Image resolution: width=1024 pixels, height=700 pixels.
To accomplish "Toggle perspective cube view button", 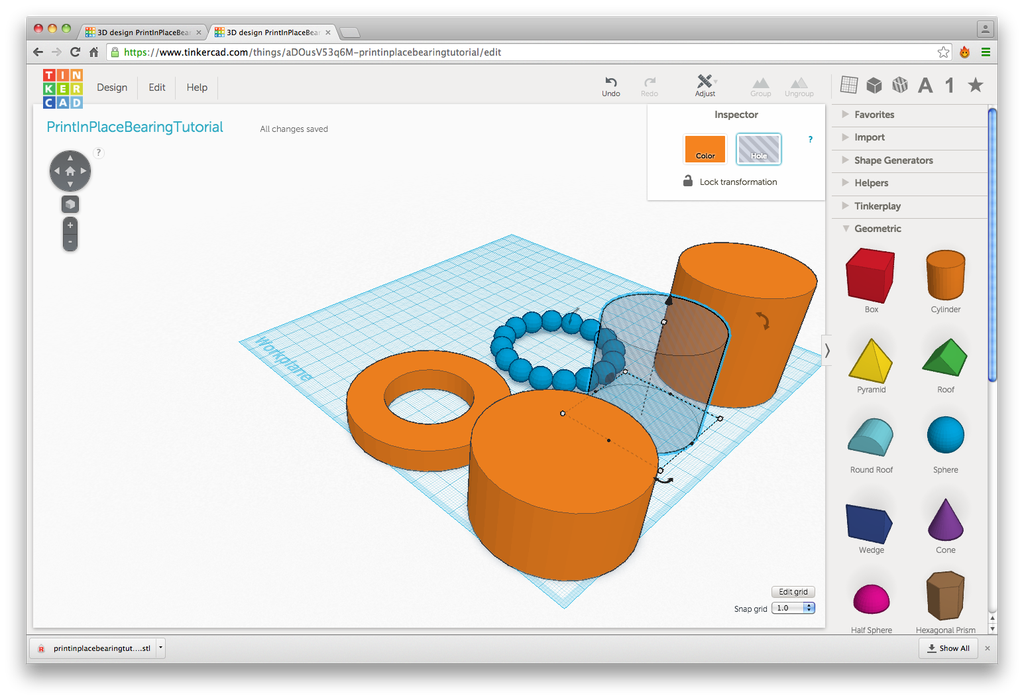I will tap(70, 204).
